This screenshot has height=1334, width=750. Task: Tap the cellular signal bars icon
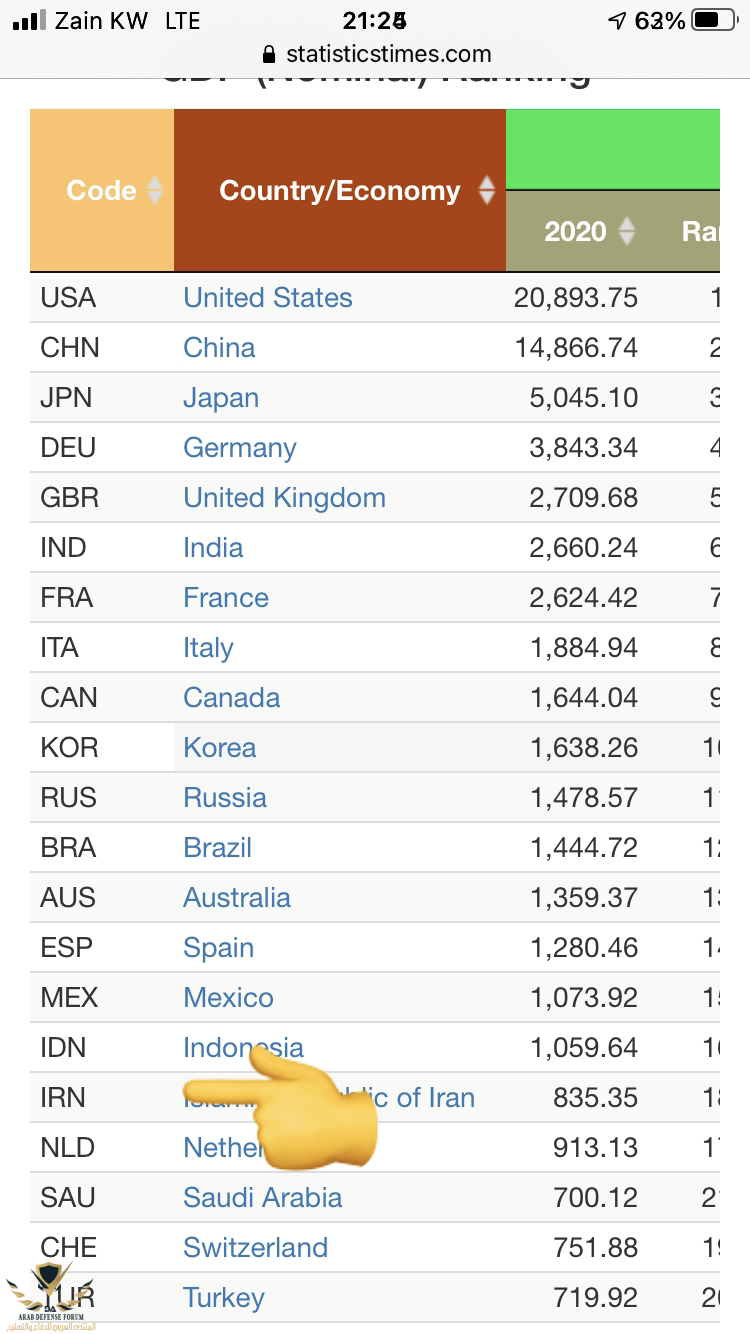coord(31,20)
